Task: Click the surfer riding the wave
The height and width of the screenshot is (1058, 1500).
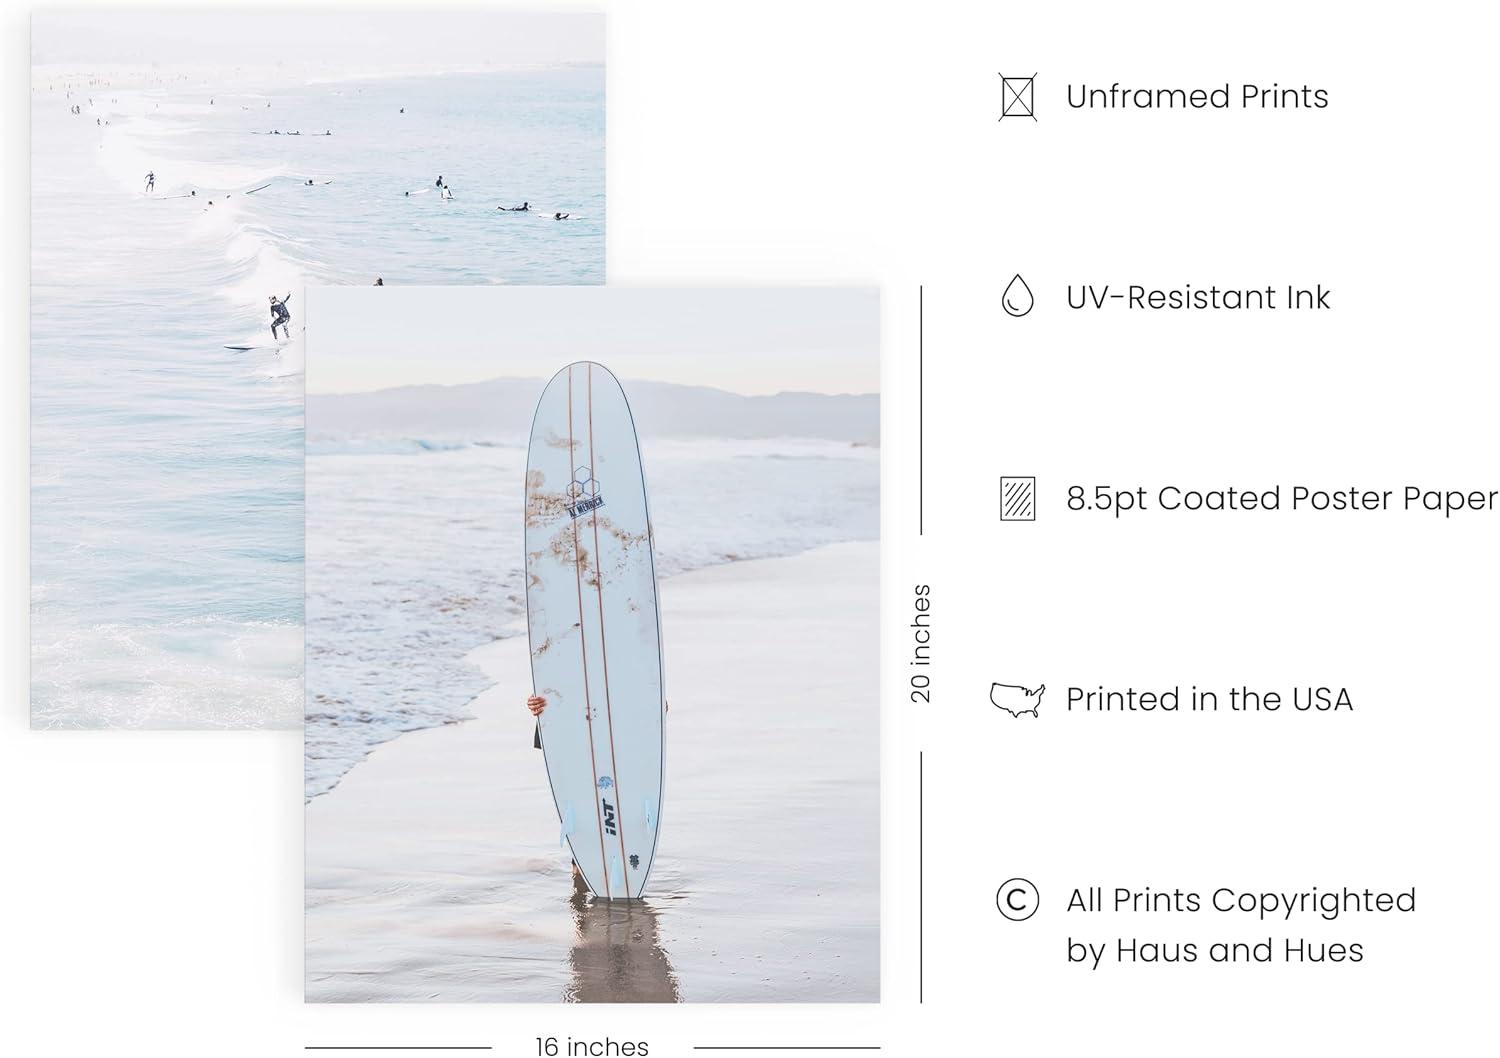Action: click(278, 317)
